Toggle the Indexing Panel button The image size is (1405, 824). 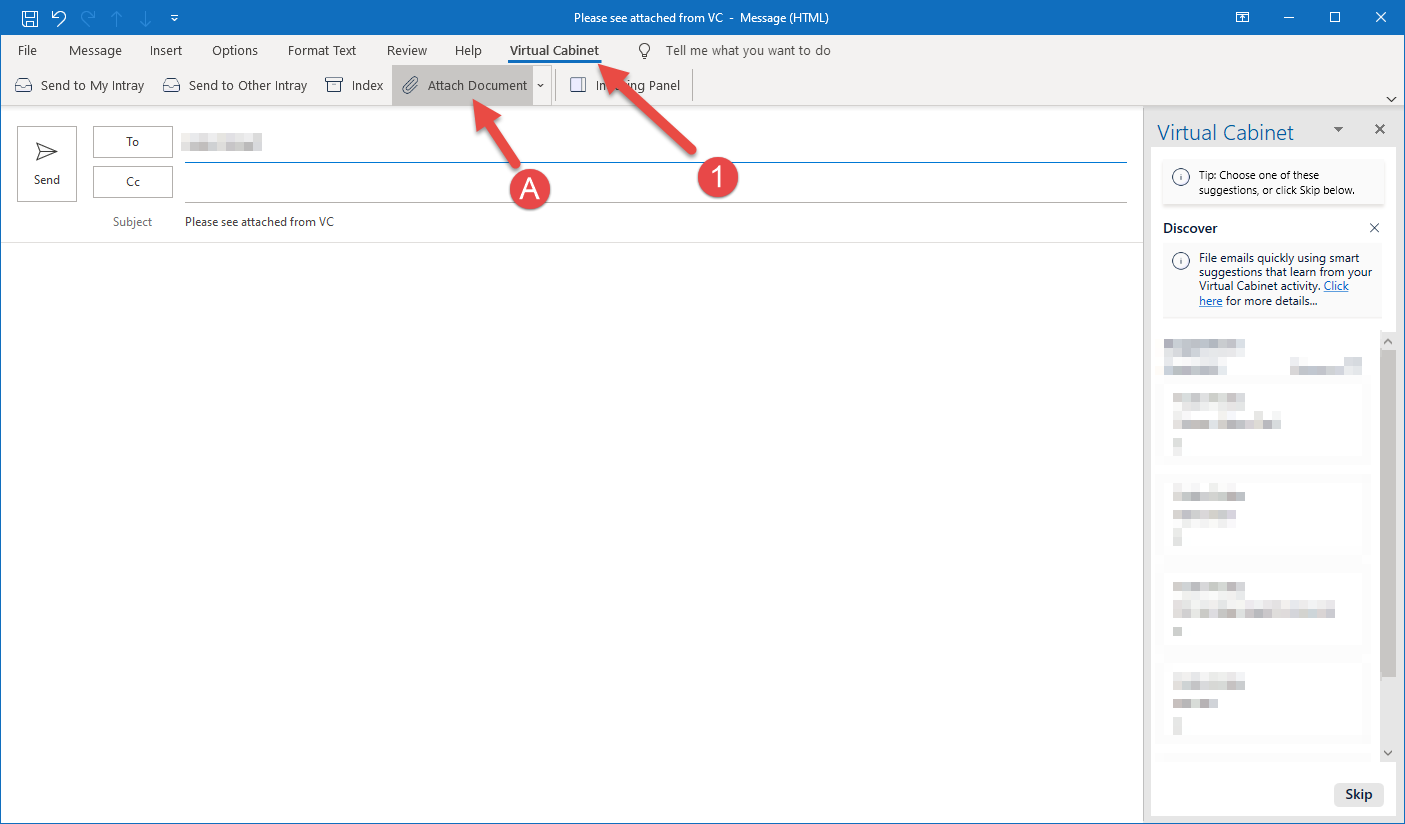pyautogui.click(x=625, y=85)
